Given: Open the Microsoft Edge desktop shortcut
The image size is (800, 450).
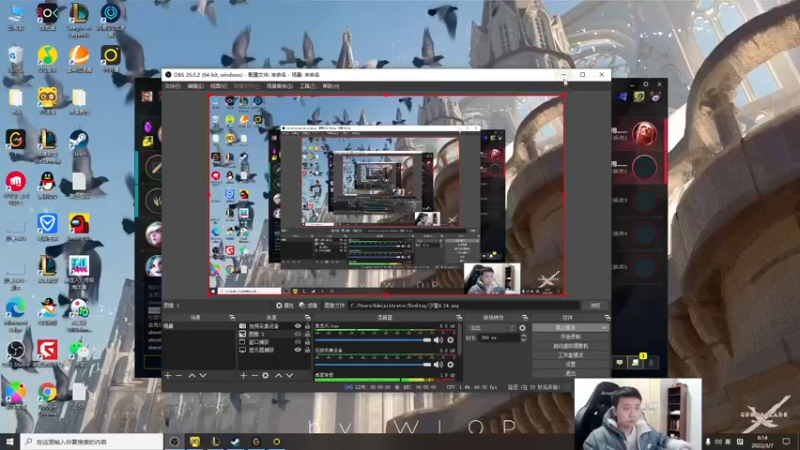Looking at the screenshot, I should click(x=16, y=312).
